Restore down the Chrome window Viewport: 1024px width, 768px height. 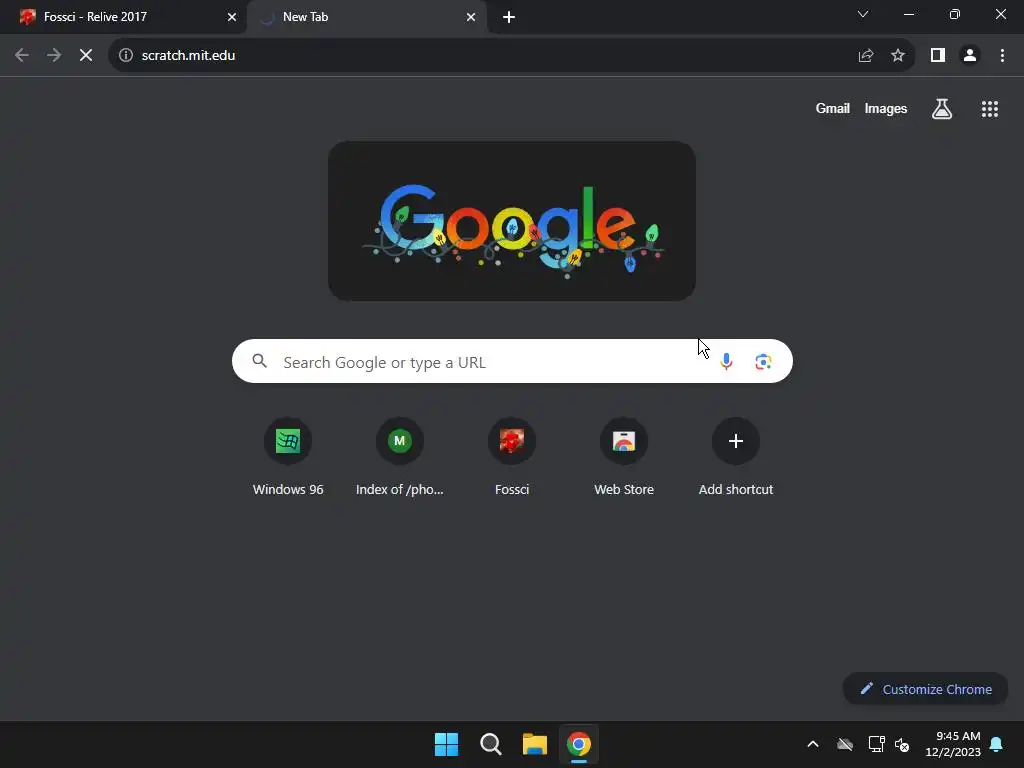pos(955,14)
